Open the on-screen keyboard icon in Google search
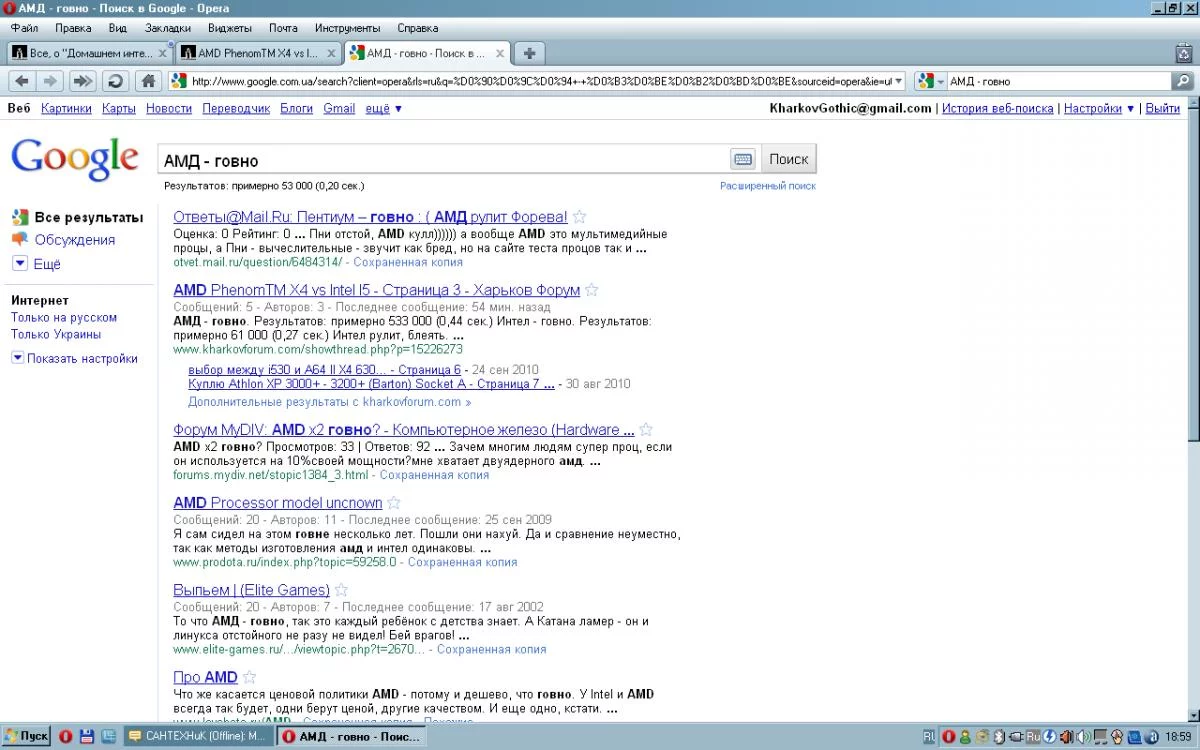Viewport: 1200px width, 750px height. point(742,159)
